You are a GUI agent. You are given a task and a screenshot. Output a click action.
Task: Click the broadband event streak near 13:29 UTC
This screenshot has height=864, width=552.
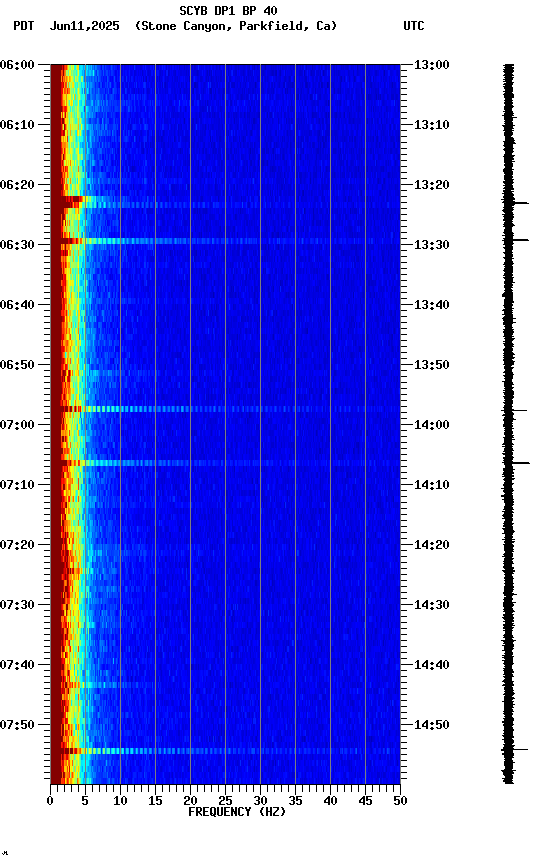click(x=225, y=241)
